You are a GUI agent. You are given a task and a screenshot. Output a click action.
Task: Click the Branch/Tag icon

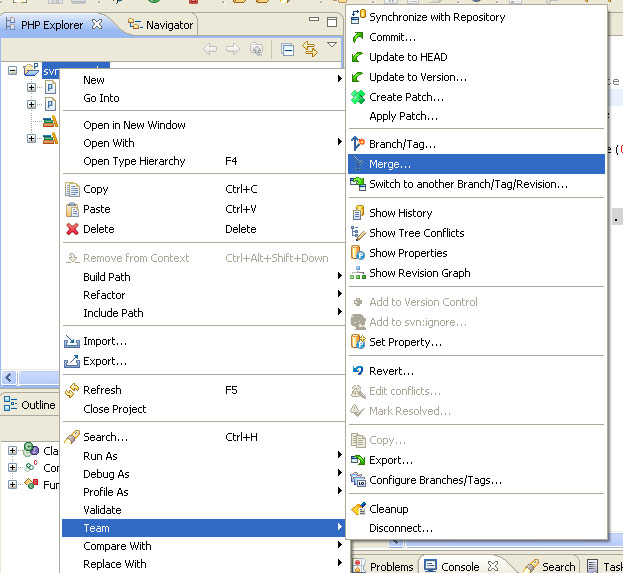coord(359,144)
